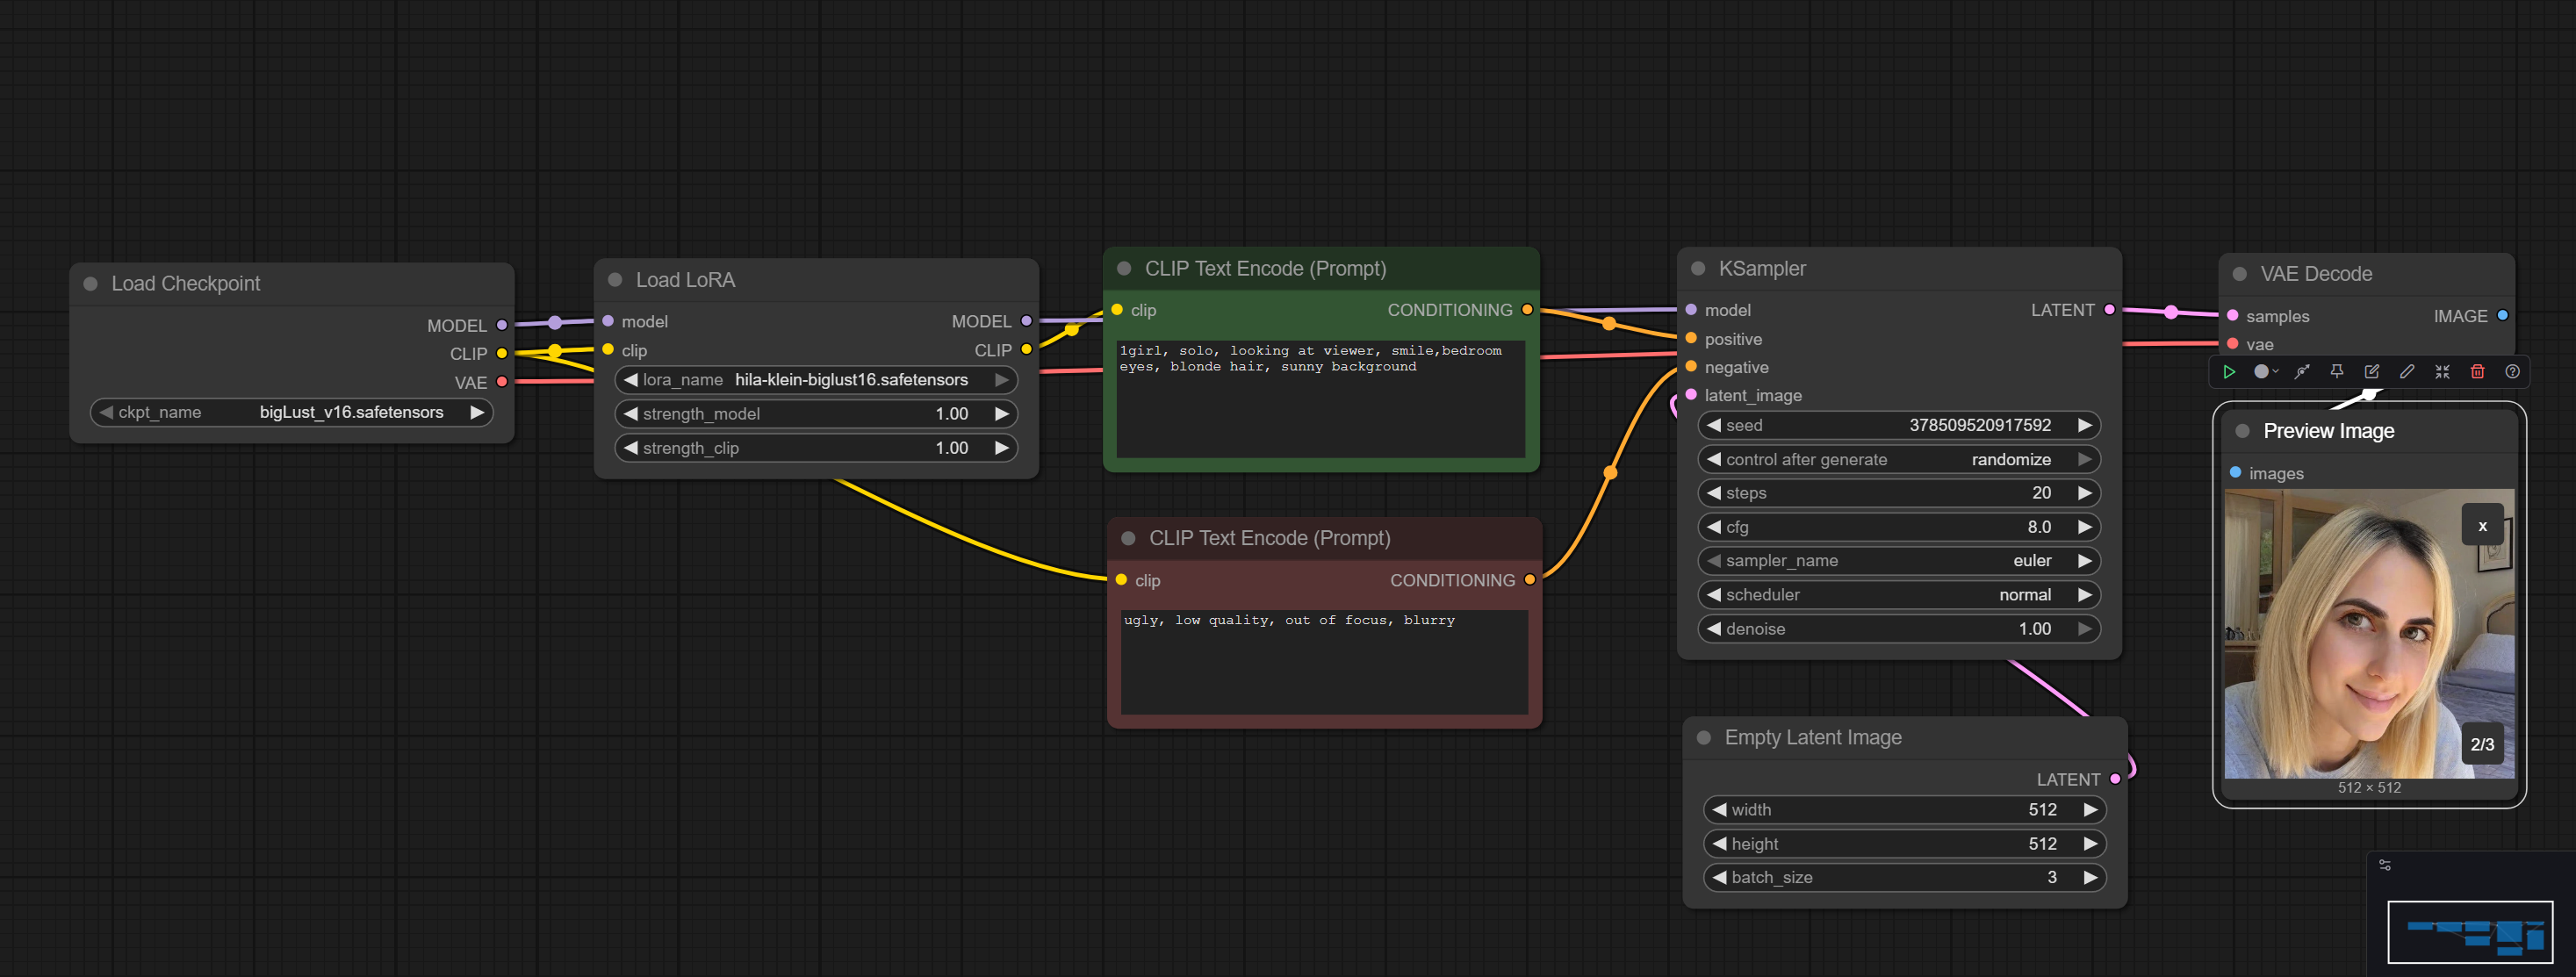Open node help question mark icon
This screenshot has height=977, width=2576.
tap(2512, 372)
